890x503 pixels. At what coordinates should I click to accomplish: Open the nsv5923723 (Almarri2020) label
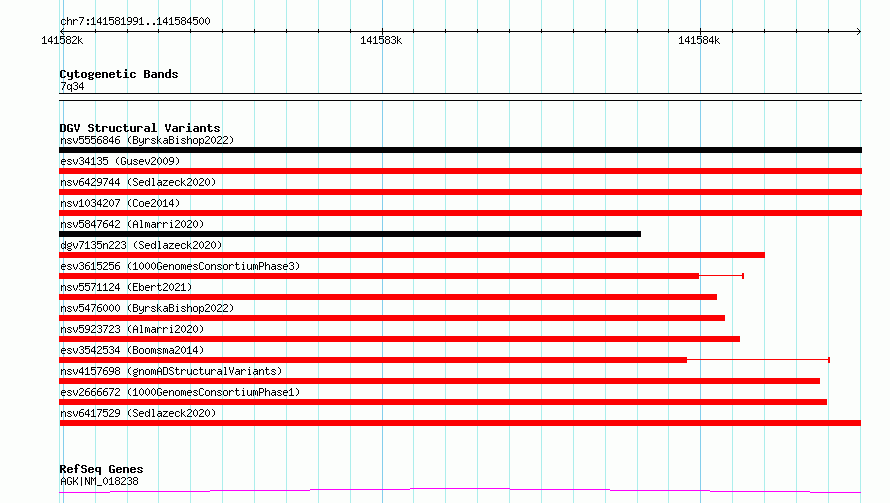click(132, 329)
